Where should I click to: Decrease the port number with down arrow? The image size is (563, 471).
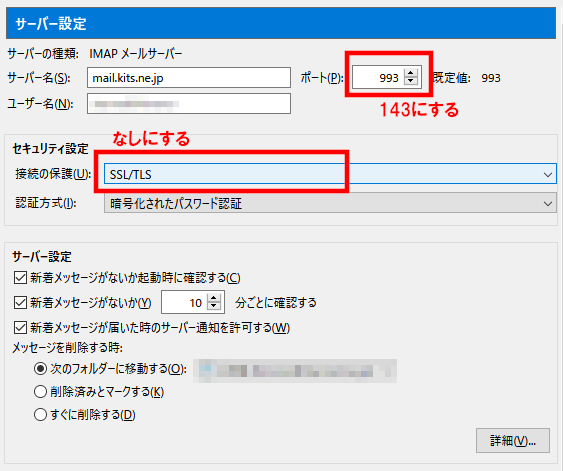click(x=410, y=81)
